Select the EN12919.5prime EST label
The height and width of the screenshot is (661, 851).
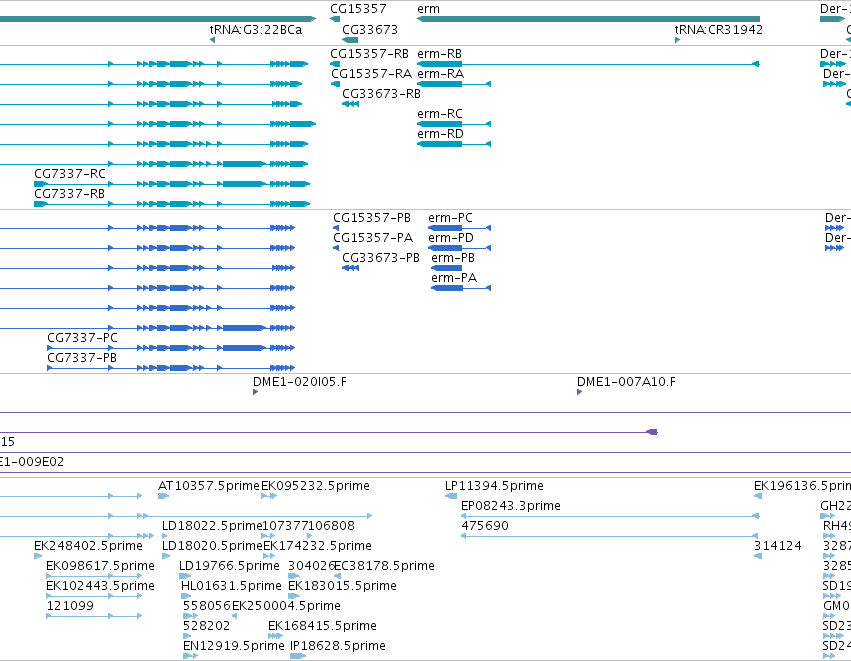coord(233,646)
